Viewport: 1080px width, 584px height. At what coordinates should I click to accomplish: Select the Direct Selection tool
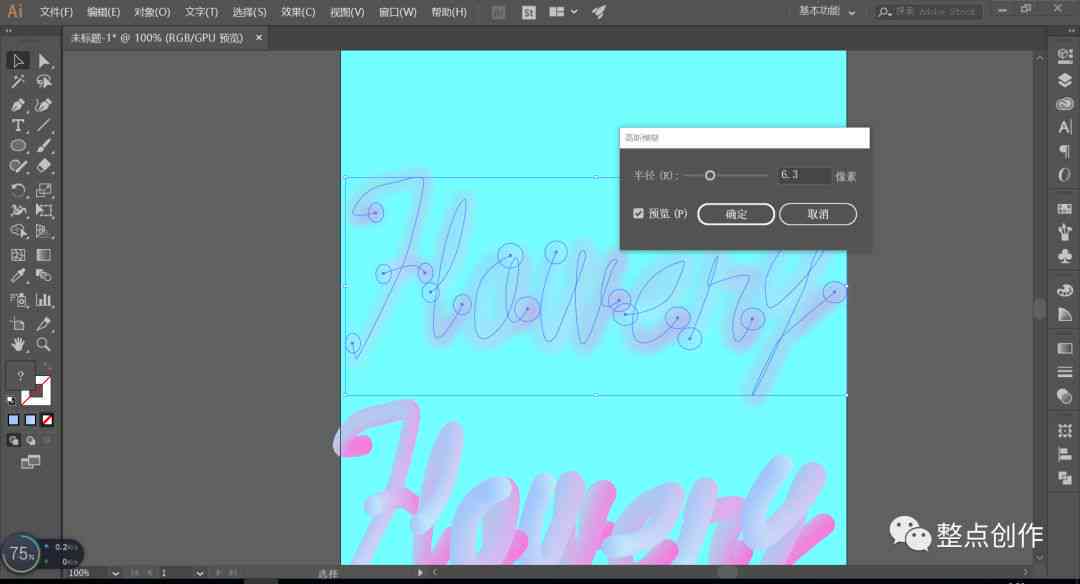point(44,61)
